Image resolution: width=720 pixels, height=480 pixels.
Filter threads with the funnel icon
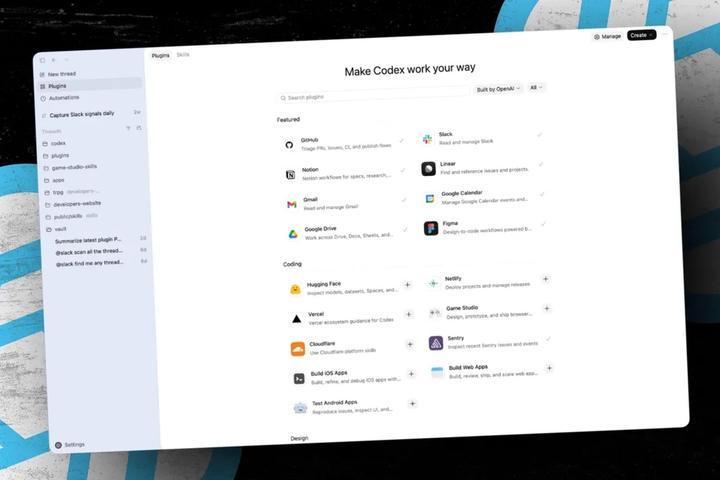tap(129, 128)
